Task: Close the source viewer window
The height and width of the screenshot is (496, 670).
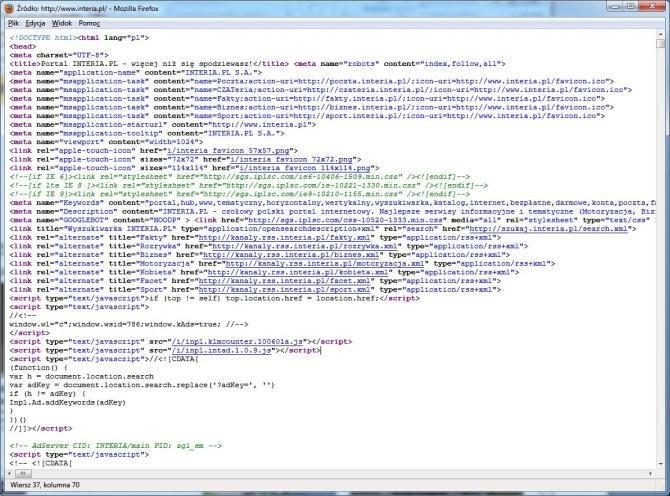Action: 652,6
